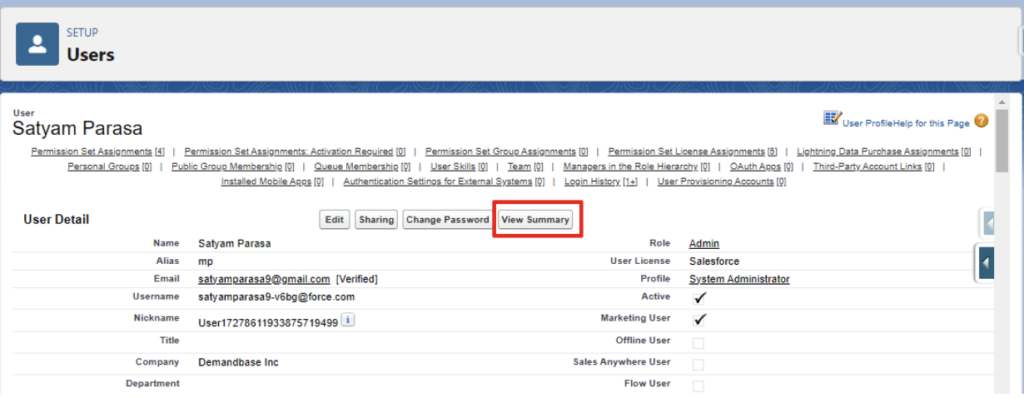Toggle the Flow User checkbox

[698, 386]
